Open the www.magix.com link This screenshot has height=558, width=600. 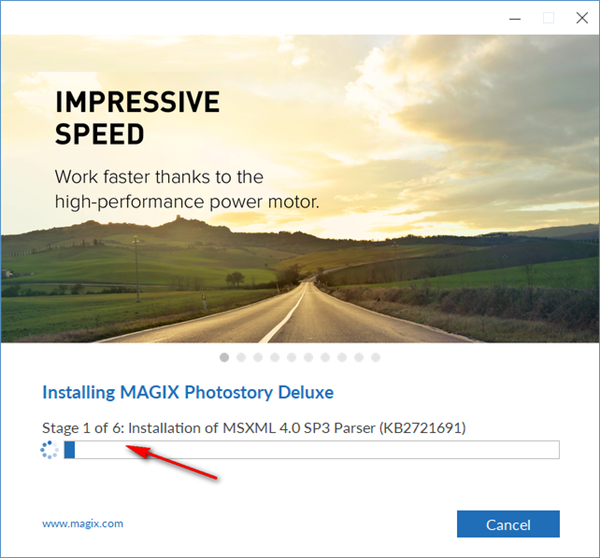coord(83,524)
